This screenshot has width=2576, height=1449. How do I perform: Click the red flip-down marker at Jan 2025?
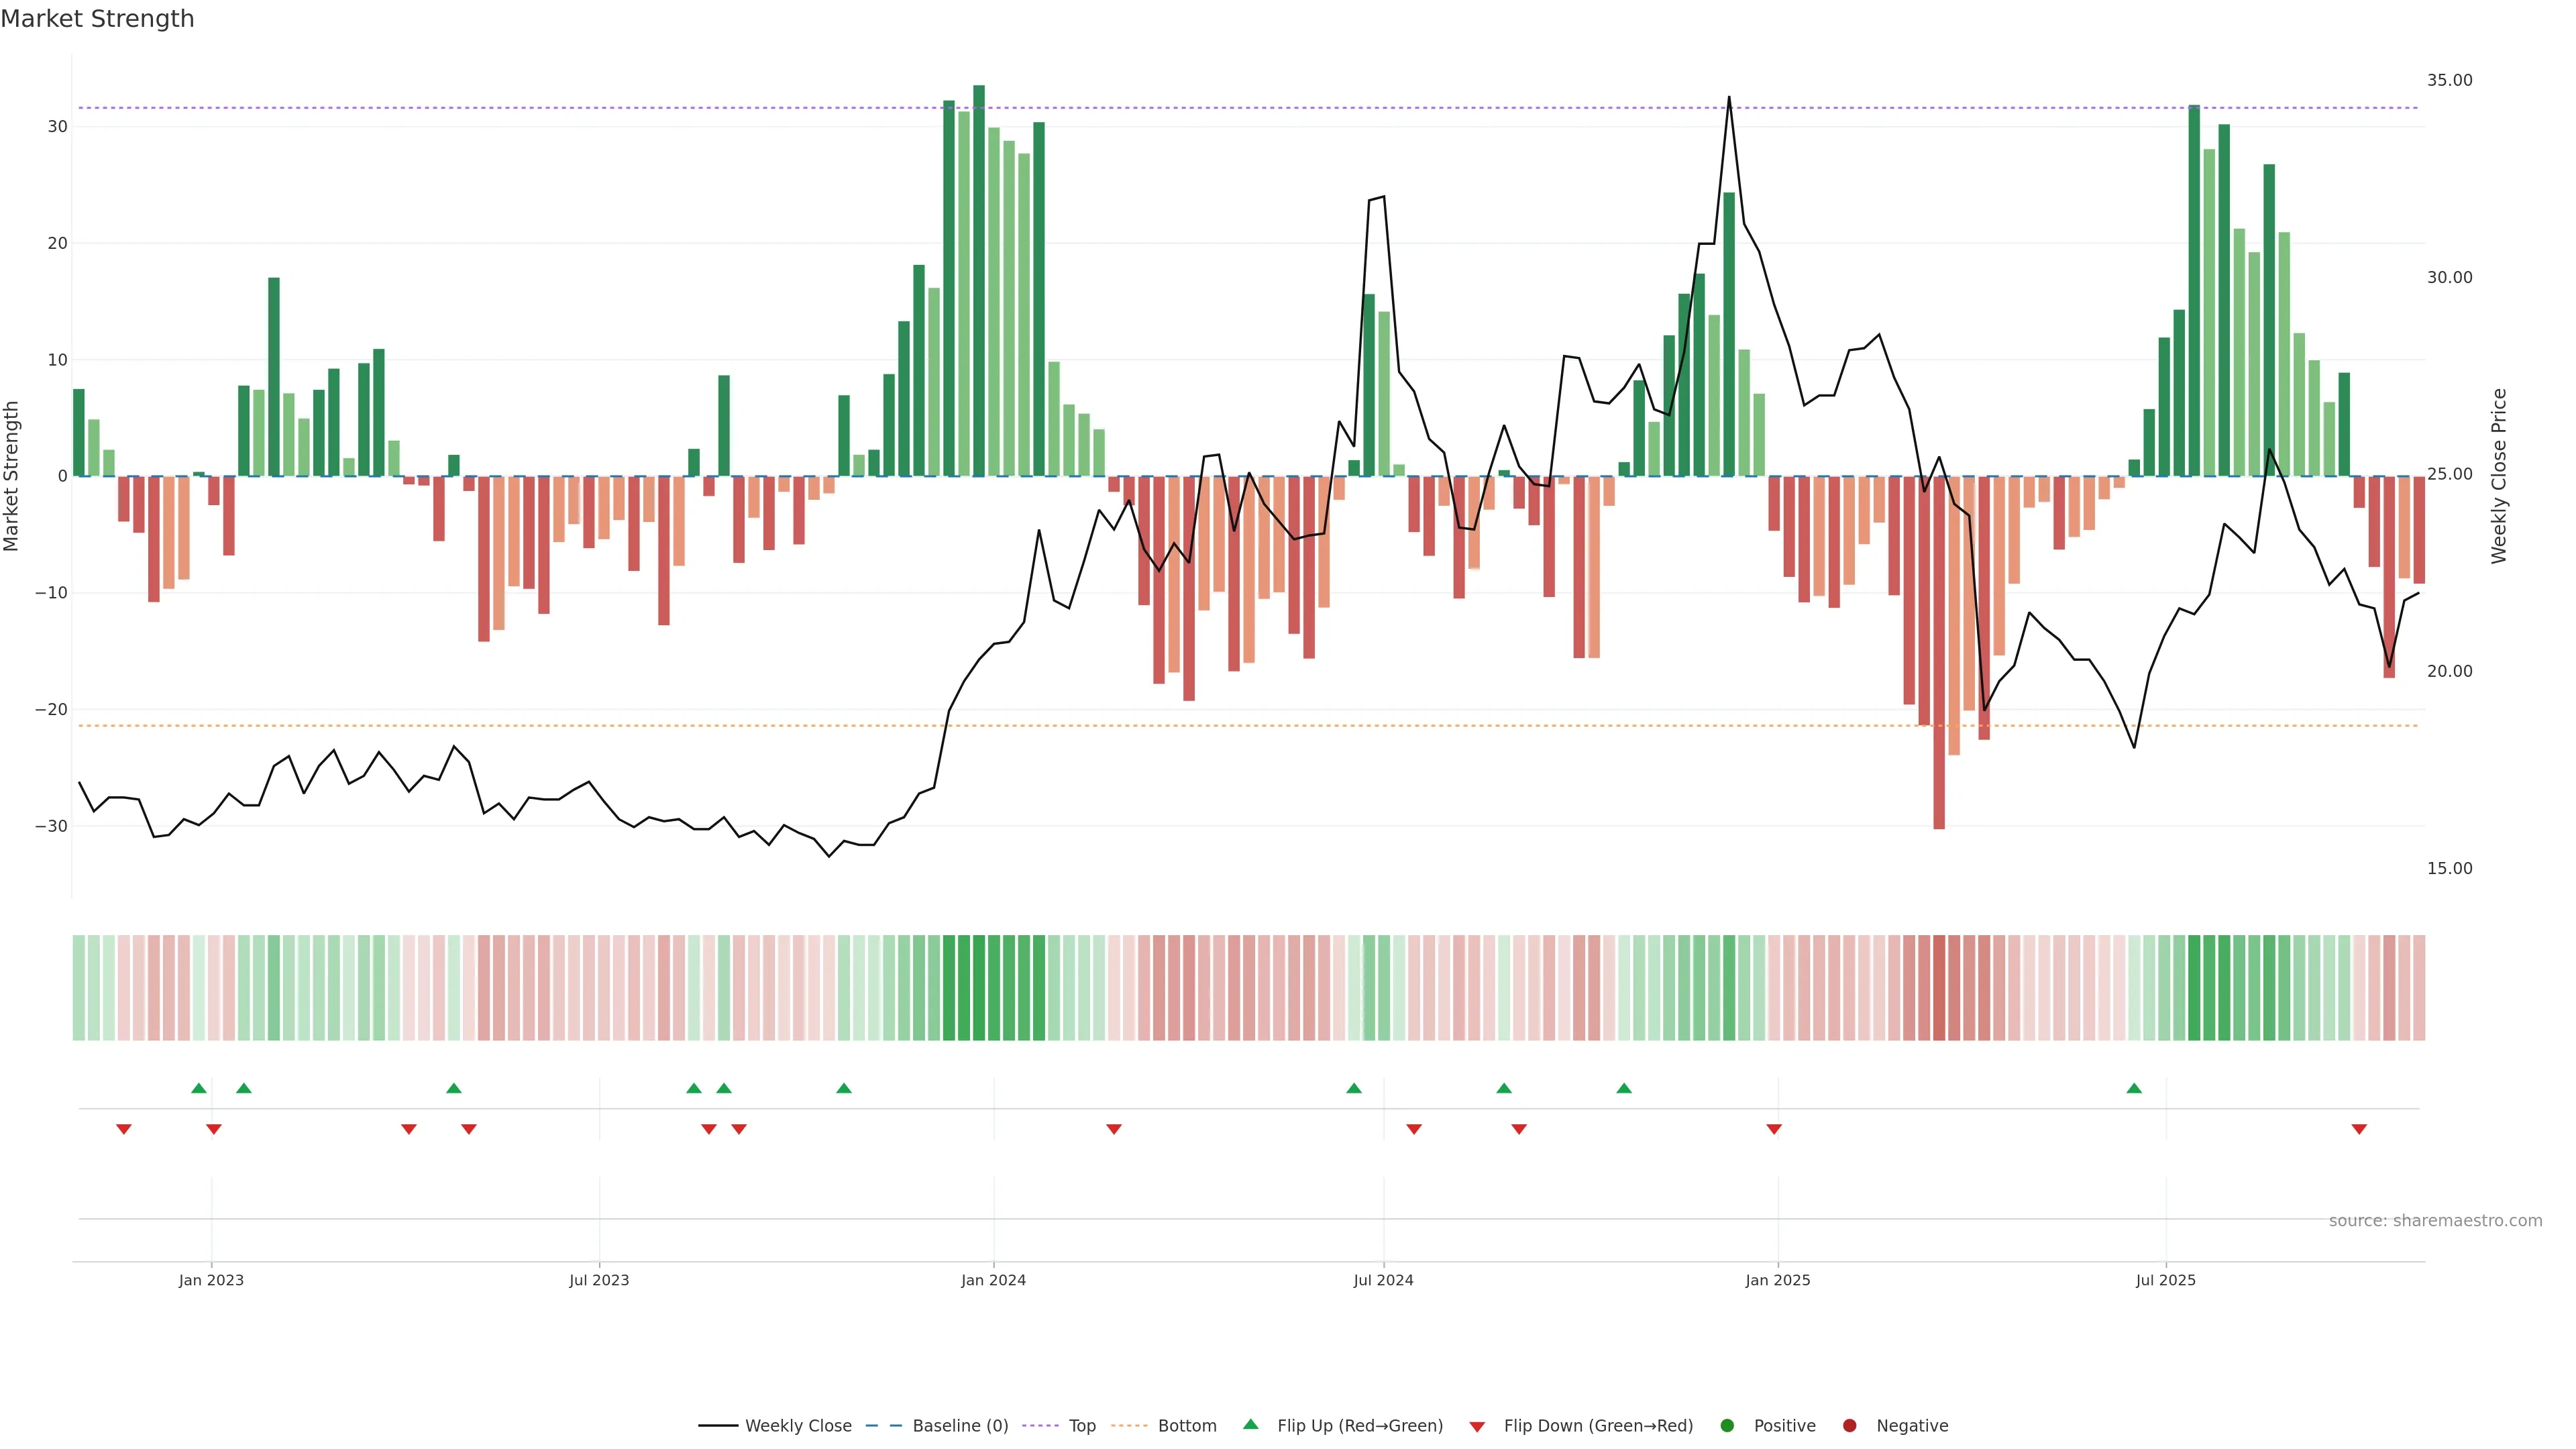click(1774, 1129)
